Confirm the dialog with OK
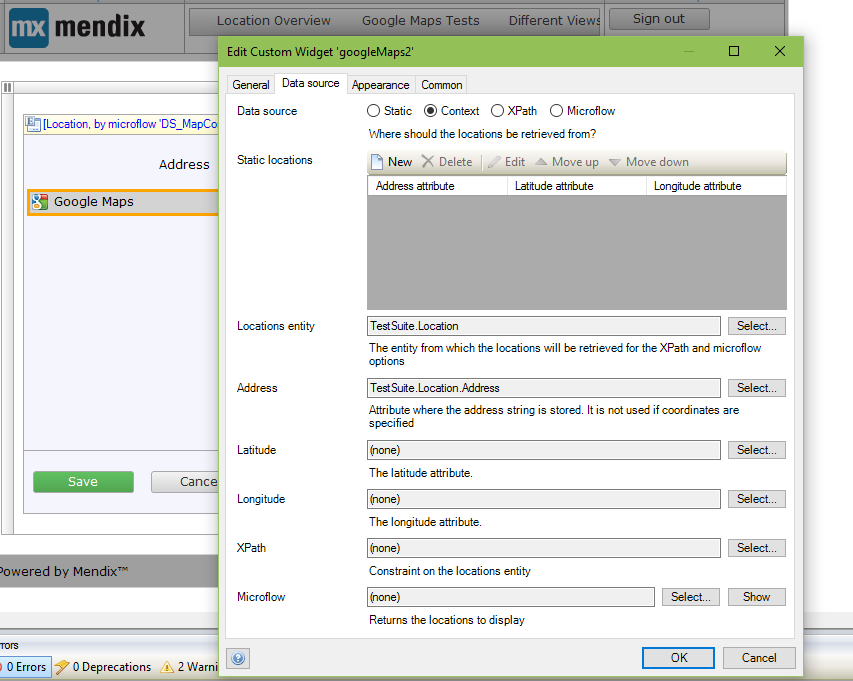This screenshot has height=681, width=853. [678, 658]
